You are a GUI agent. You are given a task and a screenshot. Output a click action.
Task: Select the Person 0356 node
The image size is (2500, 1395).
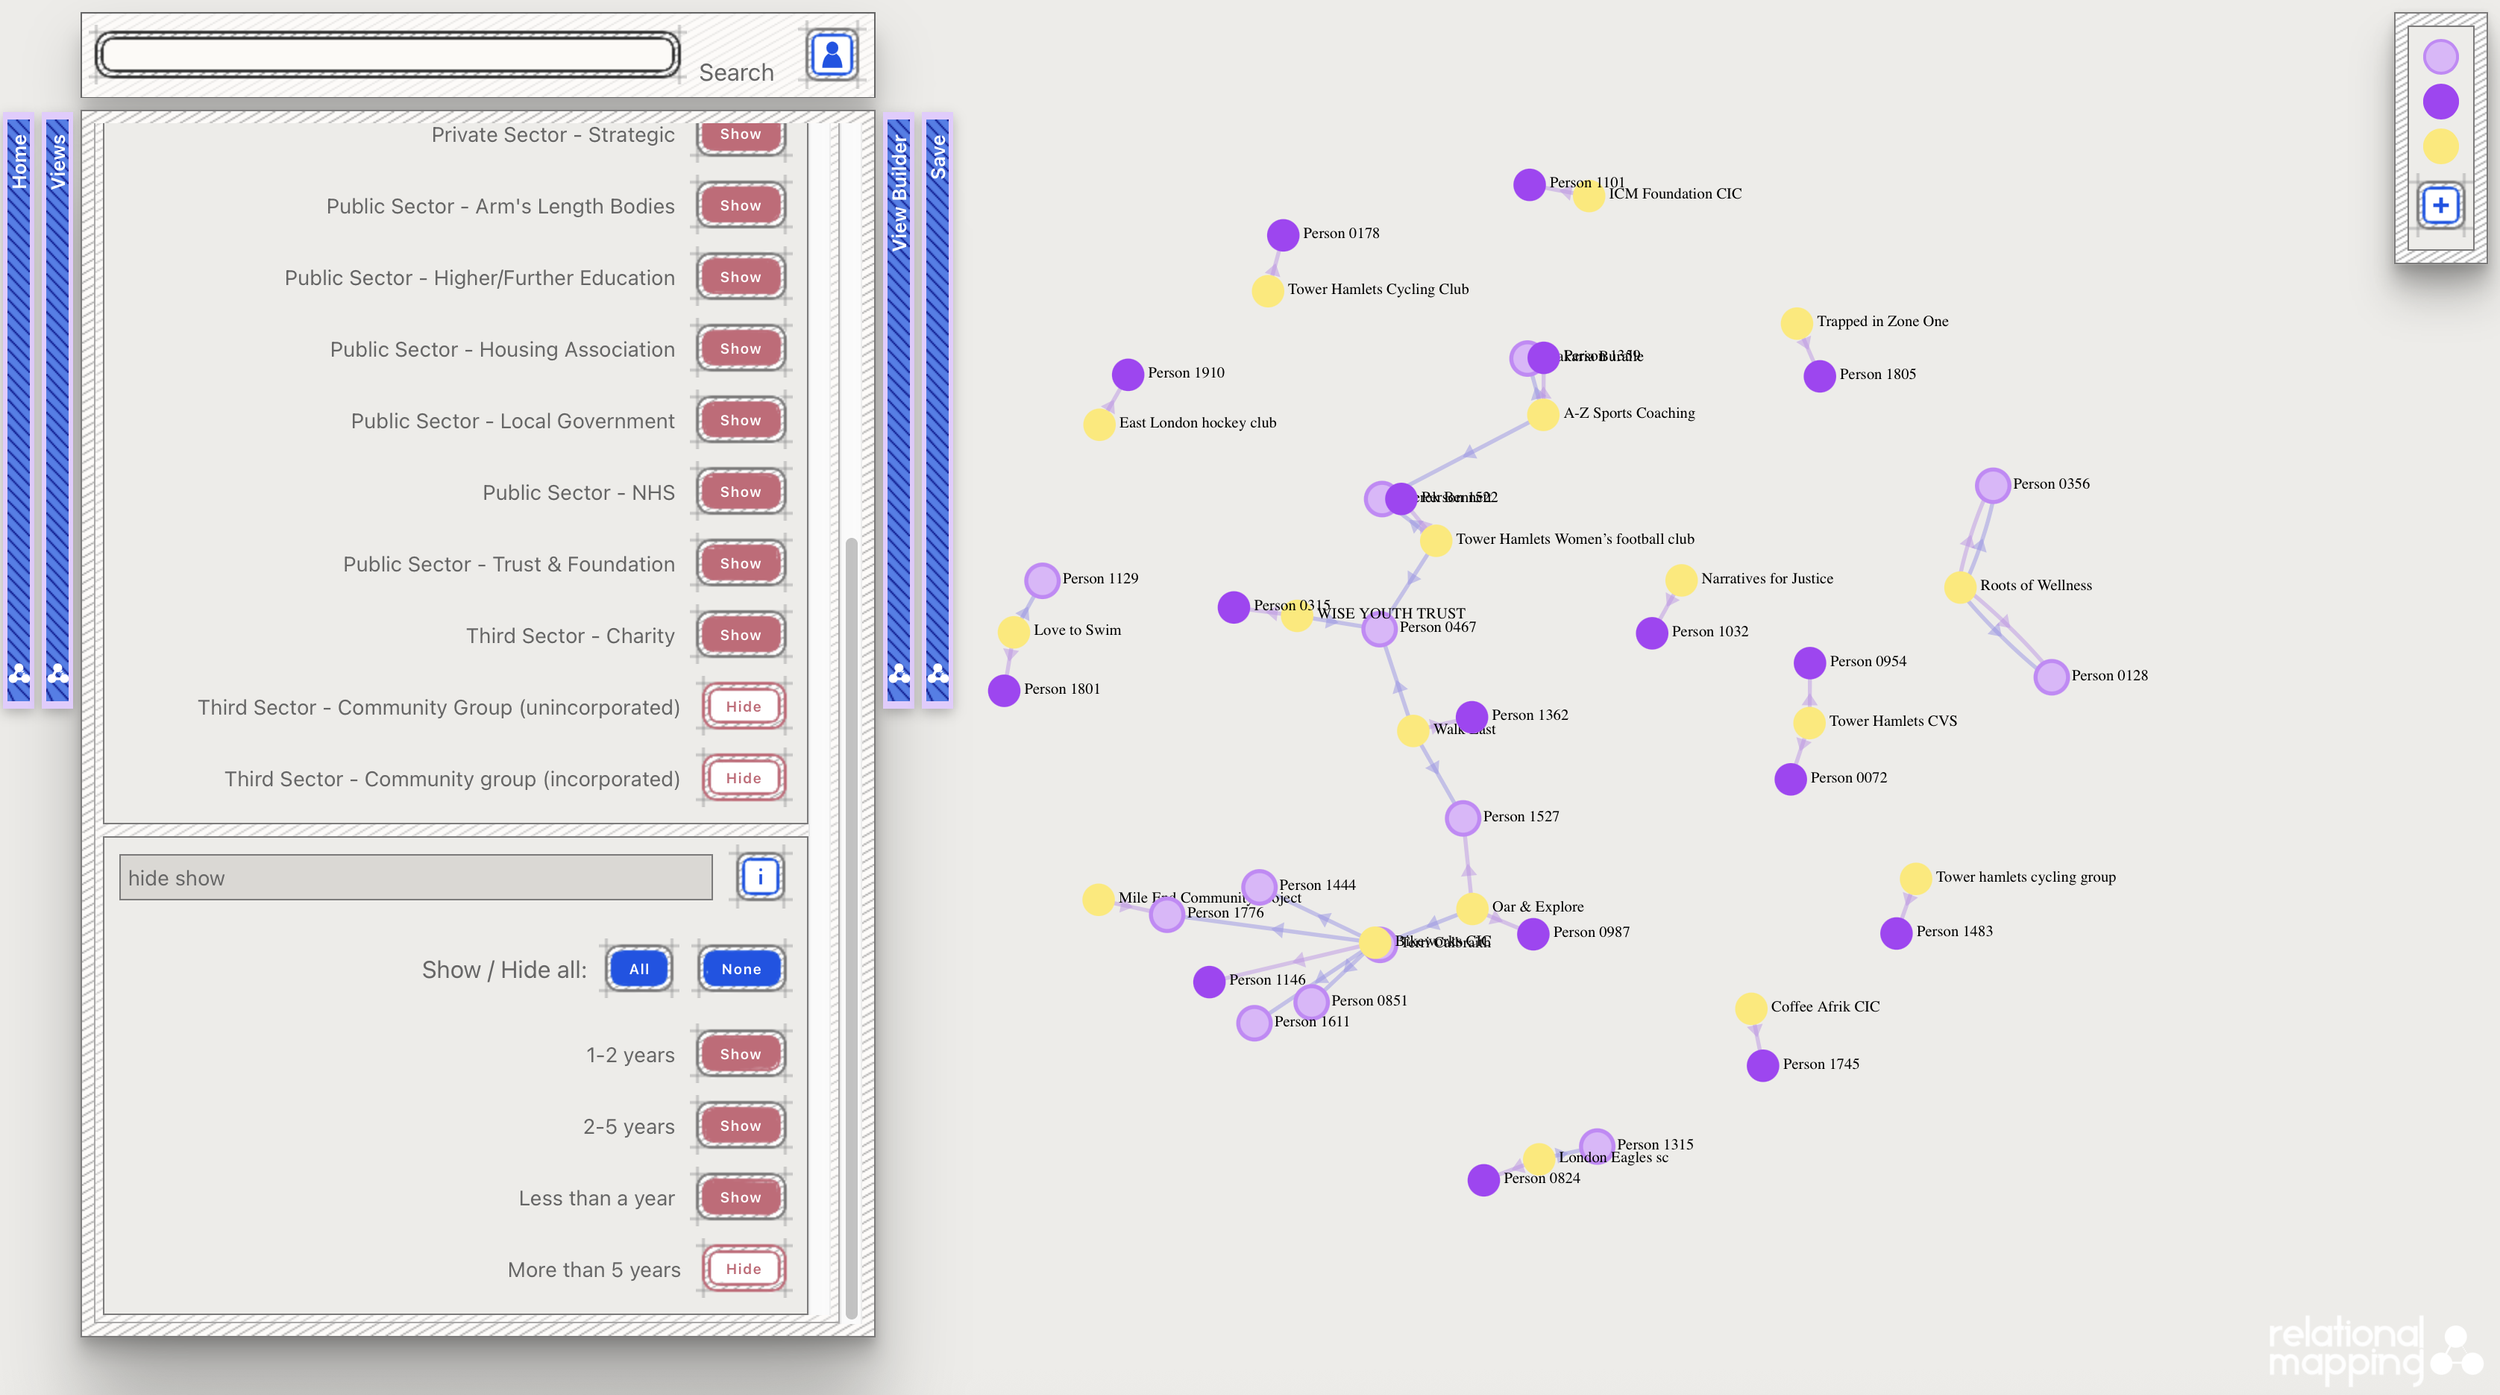pos(1992,485)
